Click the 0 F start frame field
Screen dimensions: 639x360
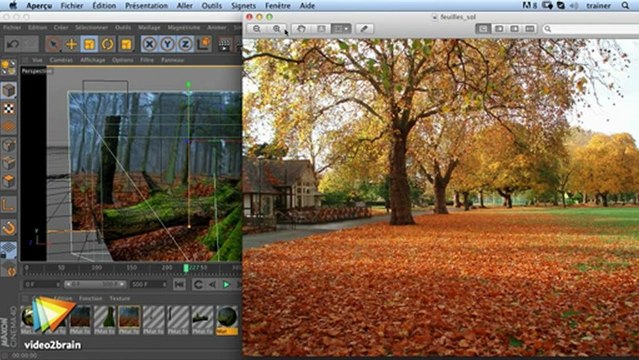42,284
